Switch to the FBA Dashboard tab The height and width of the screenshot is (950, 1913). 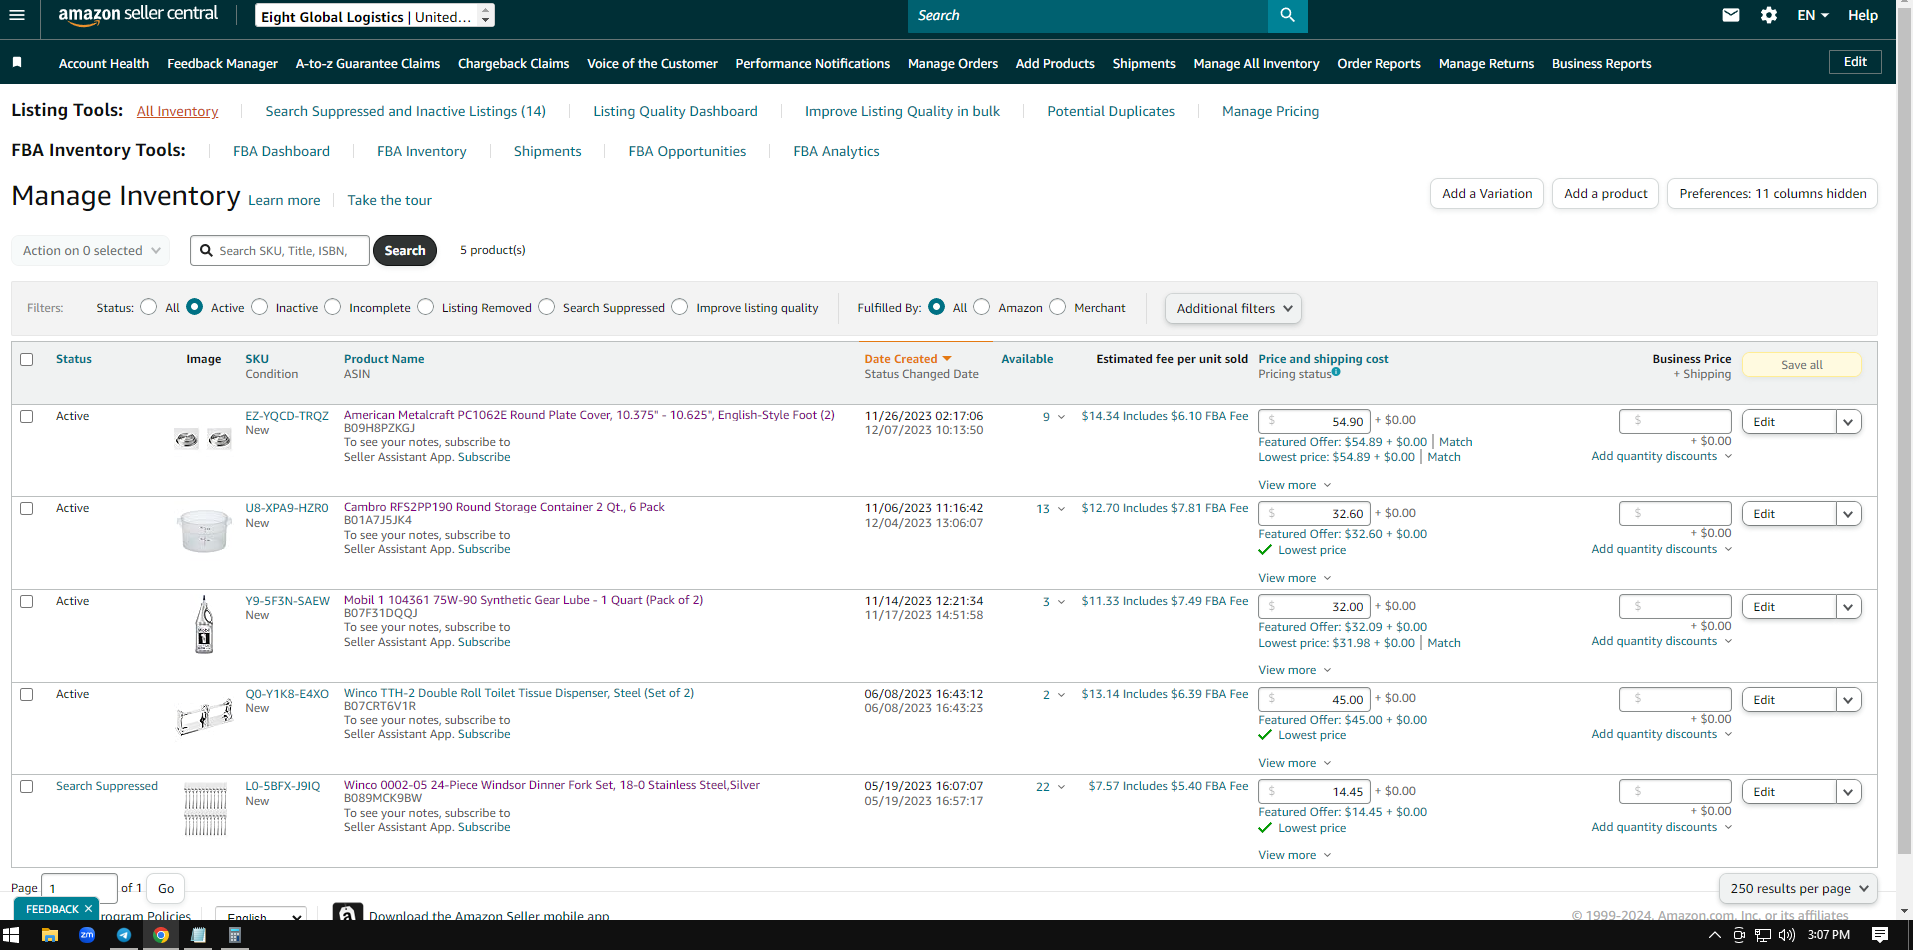coord(281,151)
